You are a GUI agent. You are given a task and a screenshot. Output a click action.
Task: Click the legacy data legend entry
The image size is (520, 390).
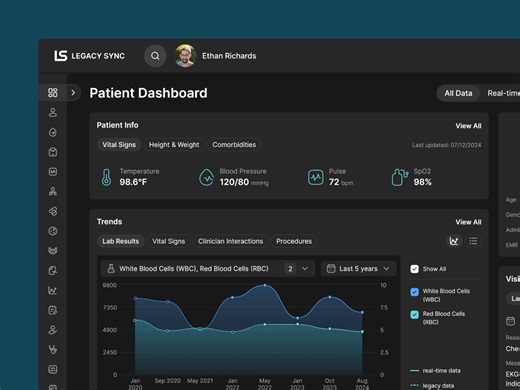point(432,386)
